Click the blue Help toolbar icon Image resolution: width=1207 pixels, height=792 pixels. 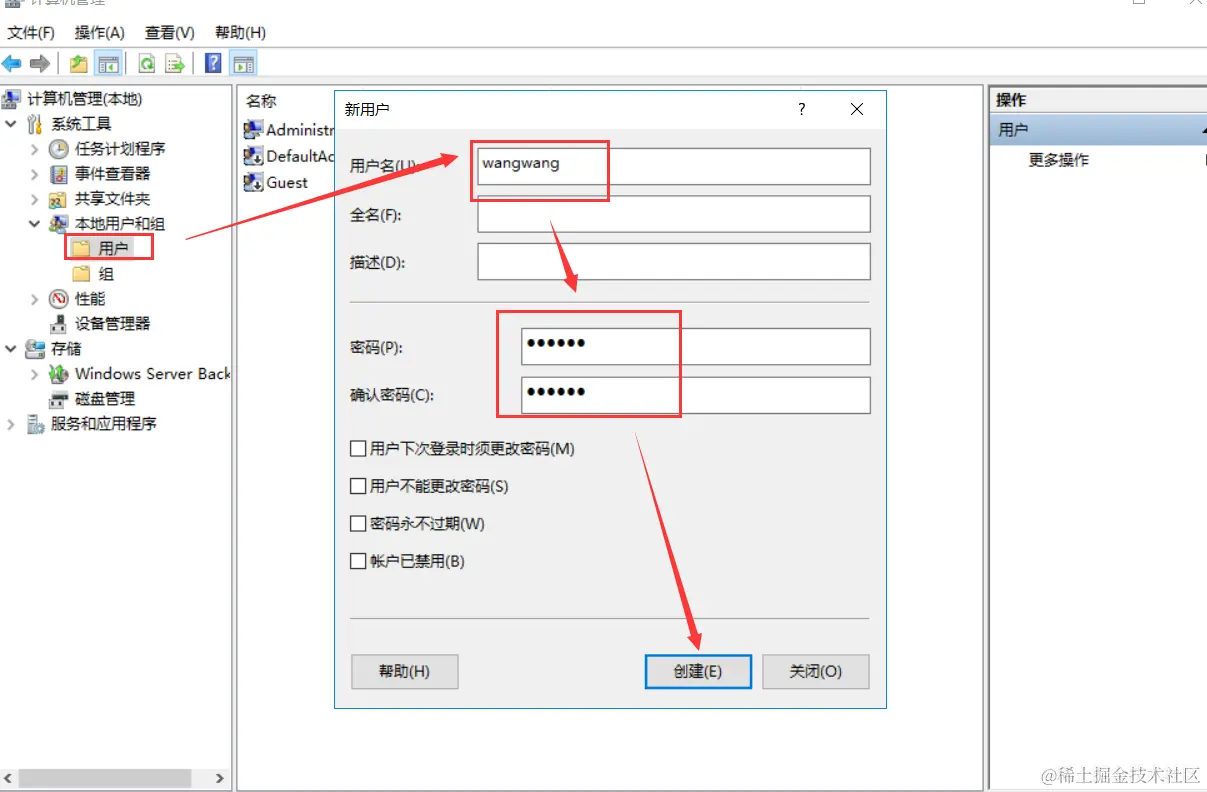[213, 64]
